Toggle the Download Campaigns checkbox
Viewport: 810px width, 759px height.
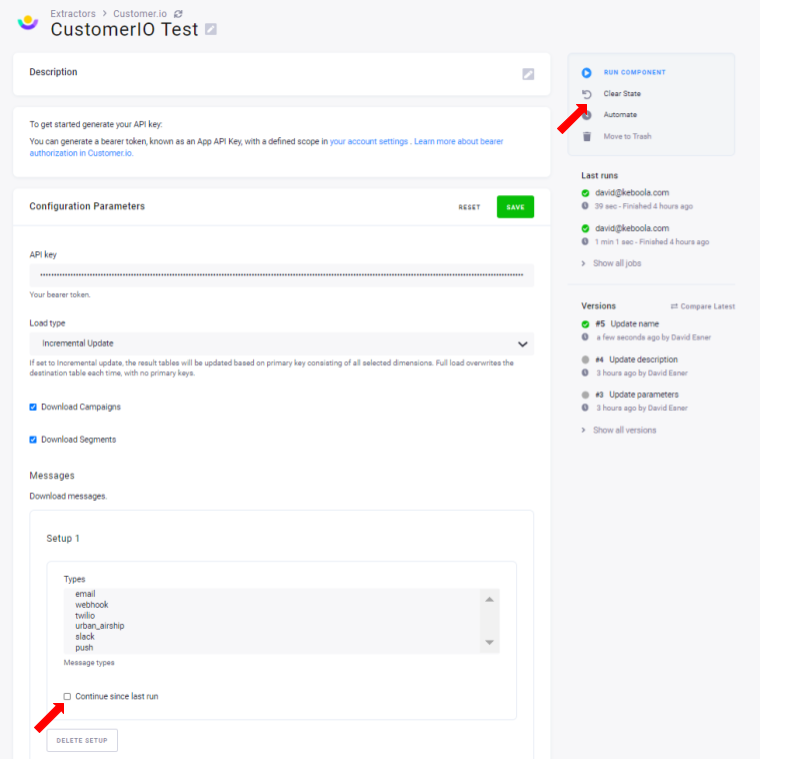point(33,407)
